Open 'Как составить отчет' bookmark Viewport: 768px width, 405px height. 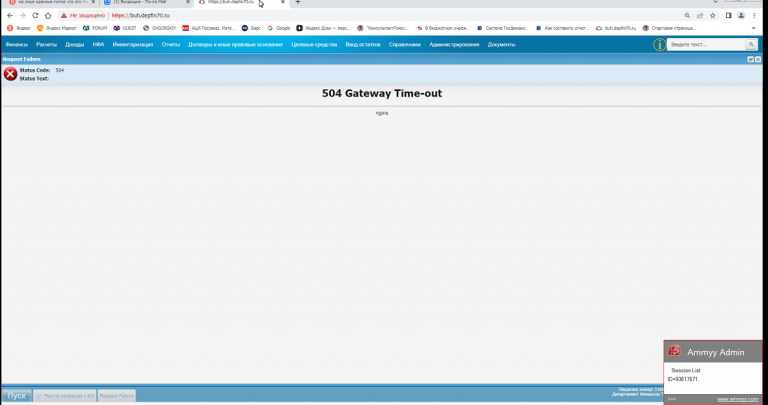tap(562, 28)
